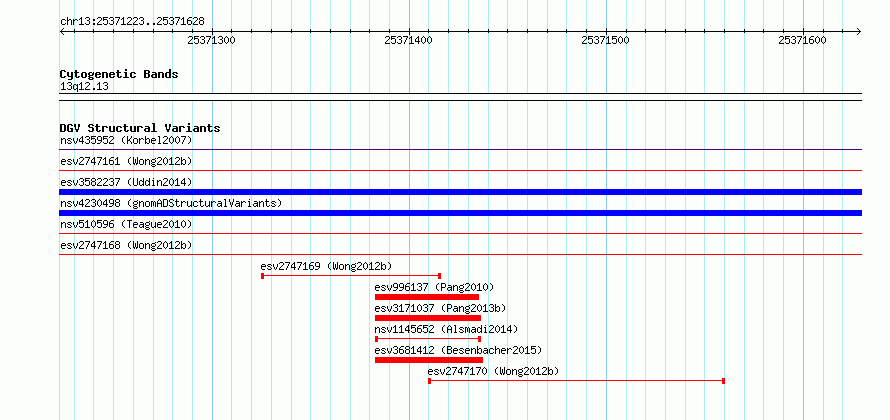
Task: Click the red bar for esv3171037 (Pang2013b)
Action: [428, 318]
